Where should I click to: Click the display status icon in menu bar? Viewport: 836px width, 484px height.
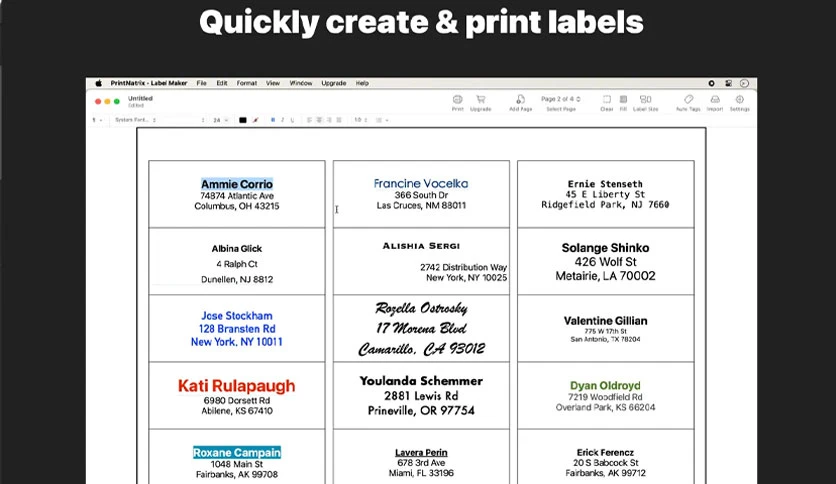pyautogui.click(x=728, y=83)
